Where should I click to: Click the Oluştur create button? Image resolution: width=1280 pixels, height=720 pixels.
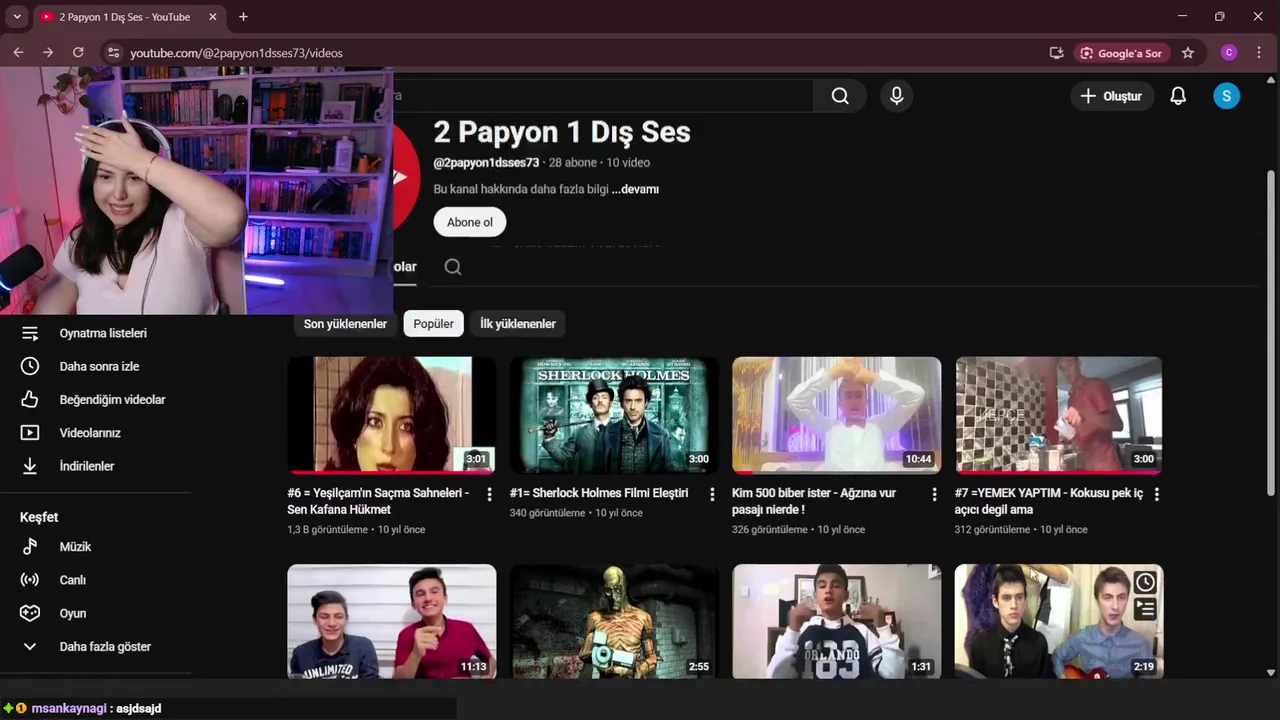1111,96
